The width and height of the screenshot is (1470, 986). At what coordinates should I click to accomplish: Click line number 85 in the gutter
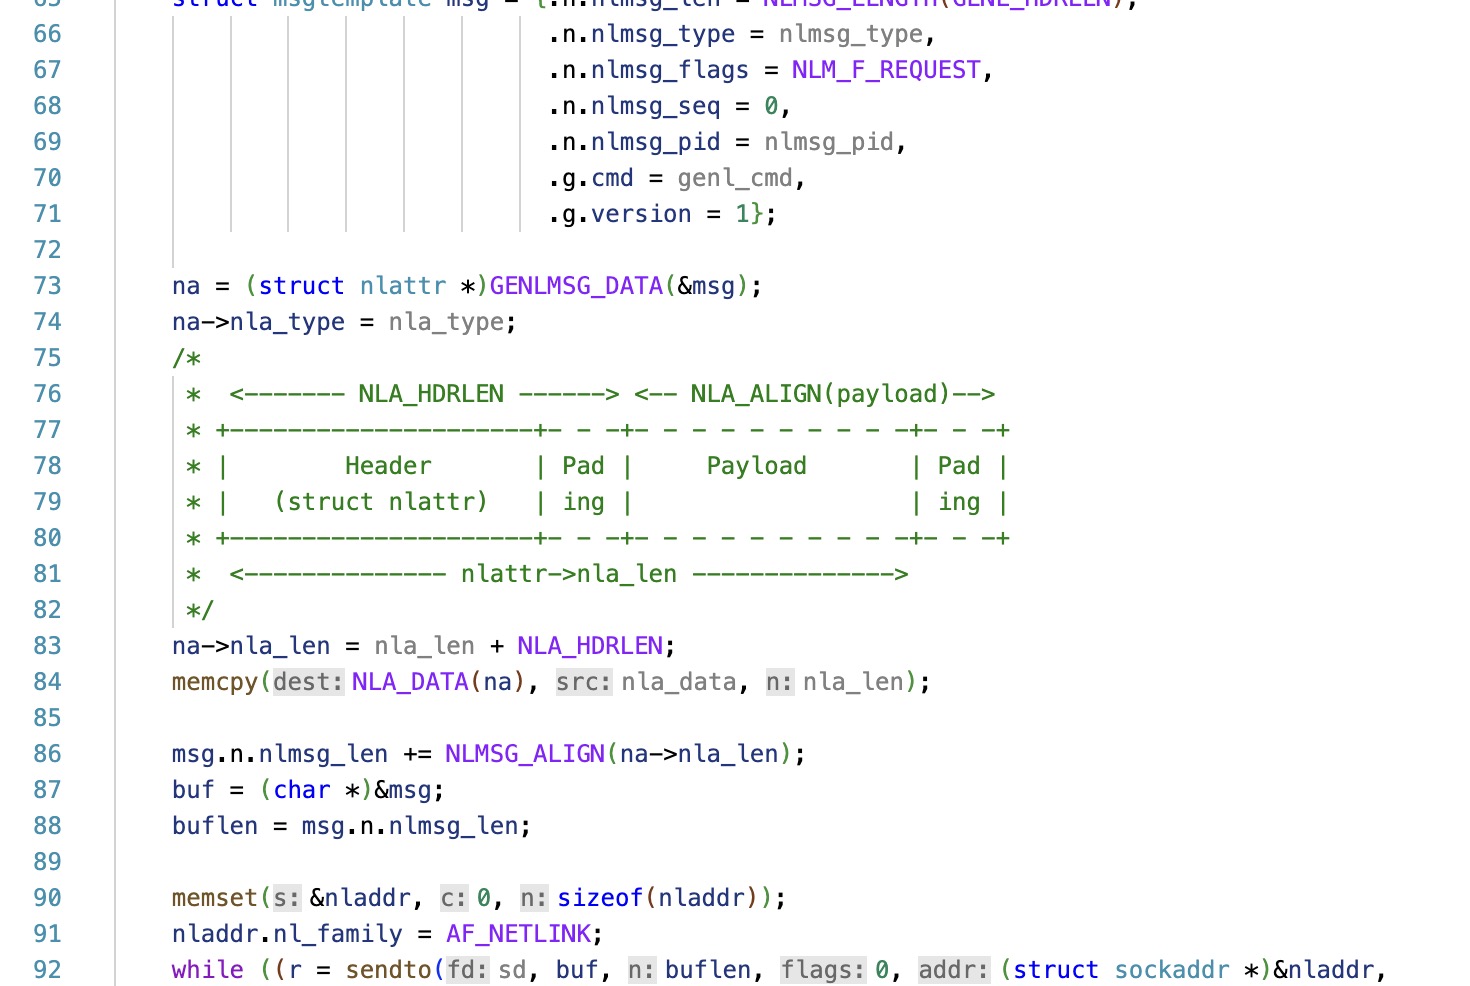pos(47,718)
